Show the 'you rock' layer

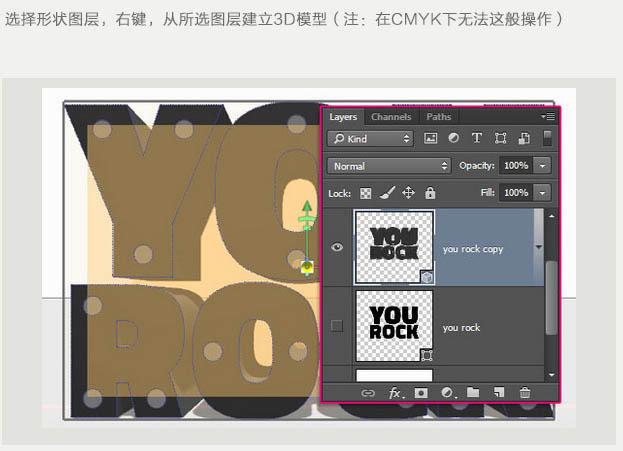click(337, 326)
